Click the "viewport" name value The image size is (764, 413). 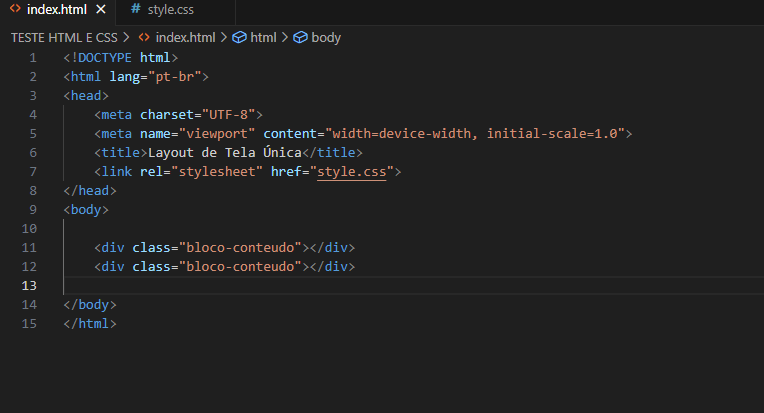click(x=217, y=134)
